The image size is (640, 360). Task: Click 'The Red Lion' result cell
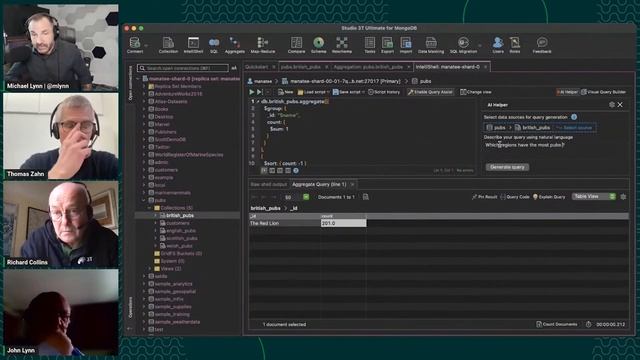point(285,223)
